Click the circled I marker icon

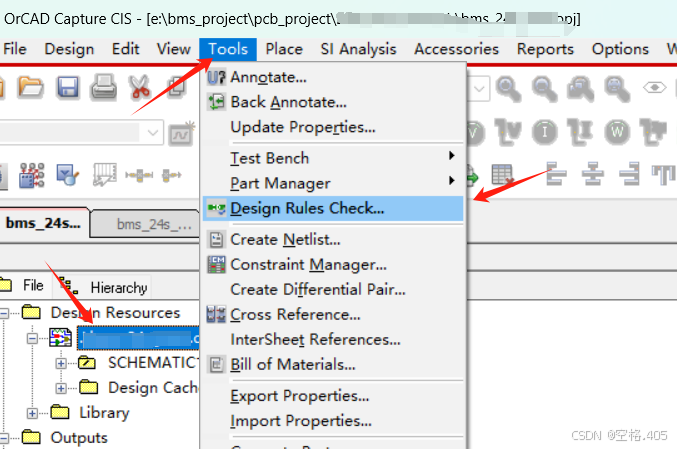(x=544, y=132)
